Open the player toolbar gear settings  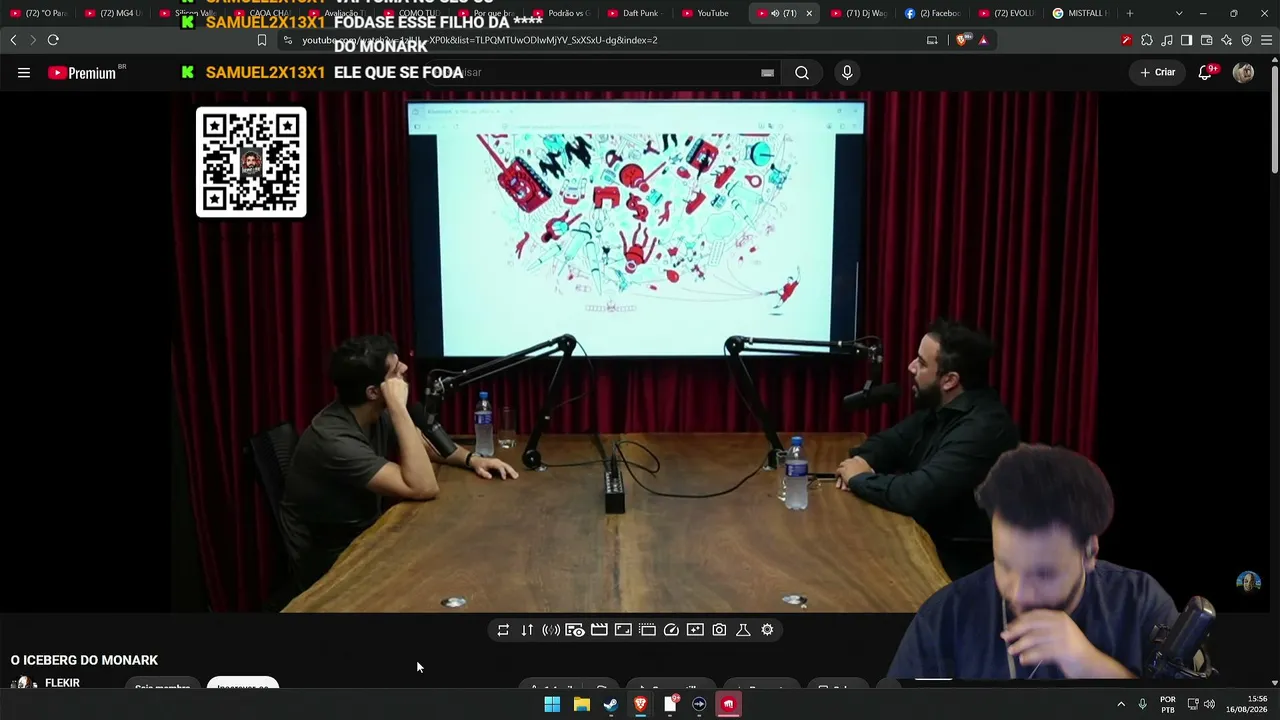767,630
